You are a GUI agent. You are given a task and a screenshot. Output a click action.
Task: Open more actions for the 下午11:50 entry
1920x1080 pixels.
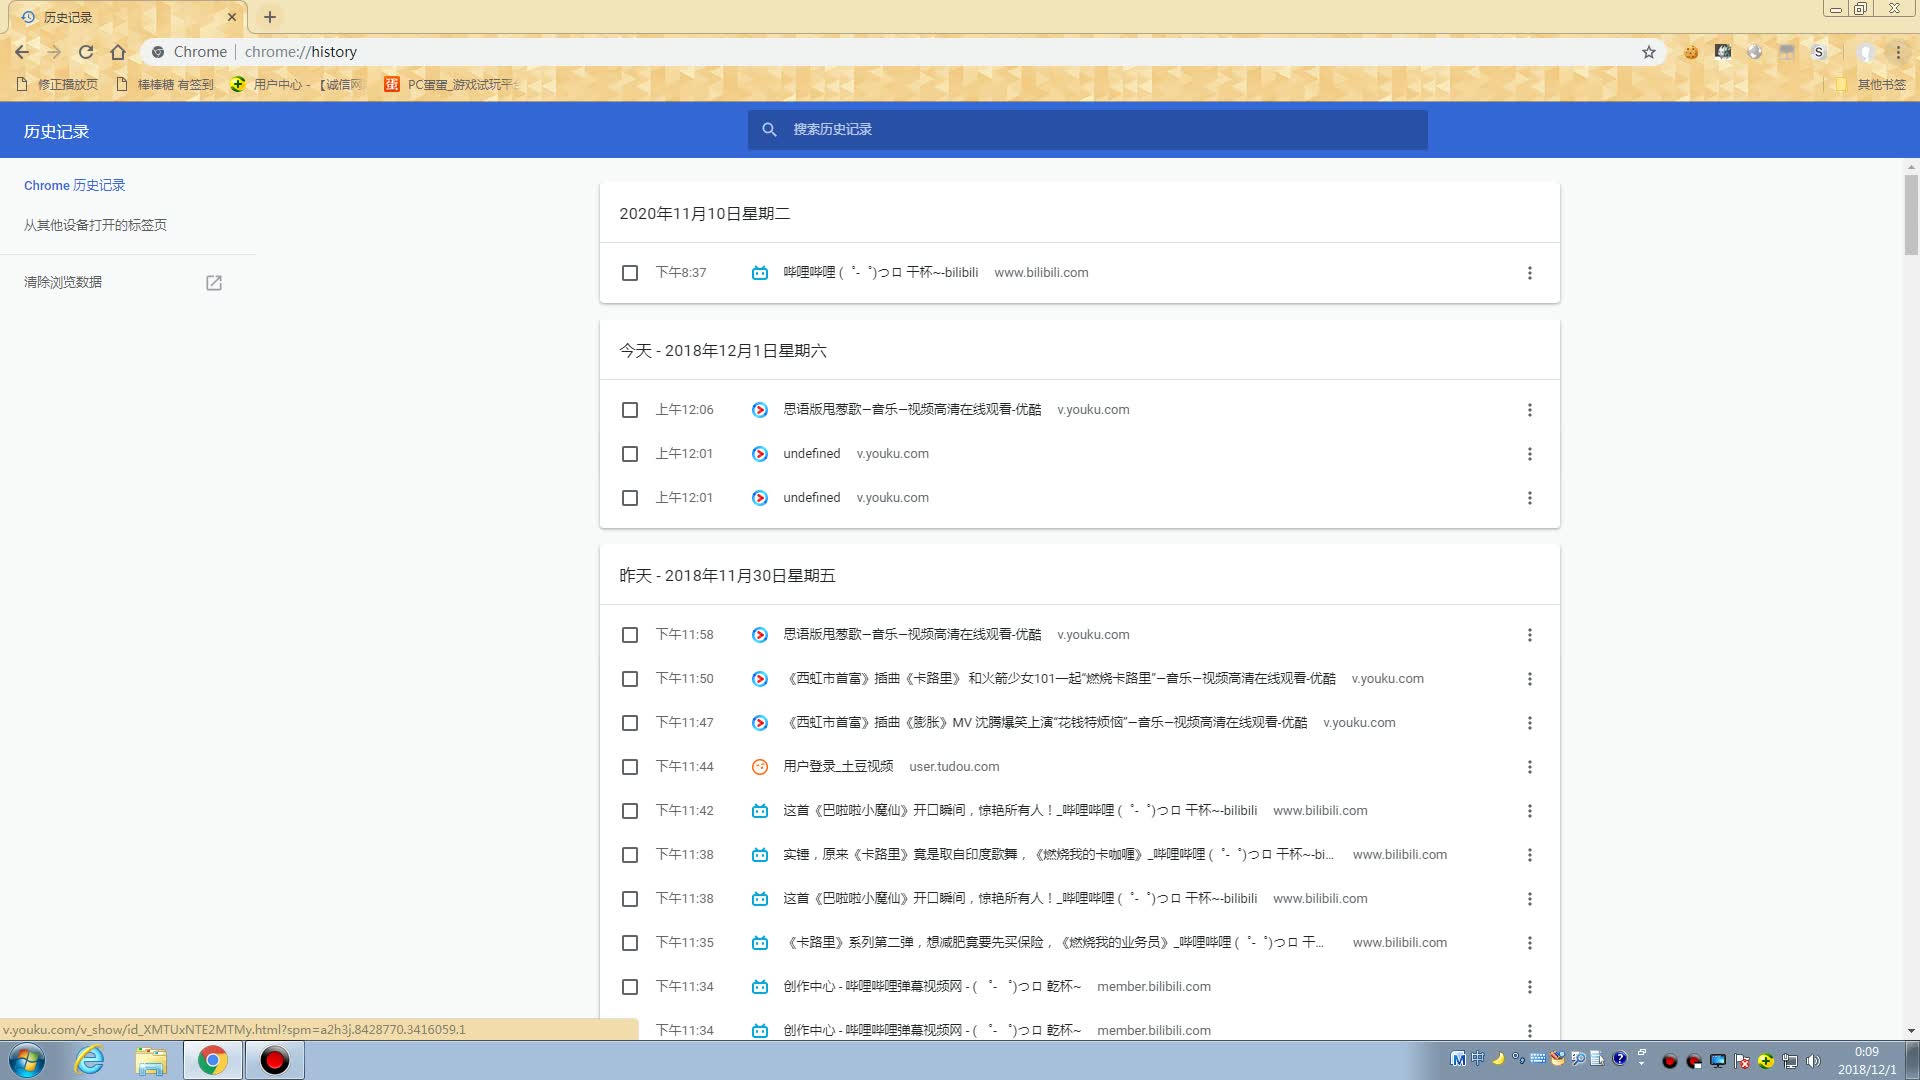pyautogui.click(x=1529, y=679)
